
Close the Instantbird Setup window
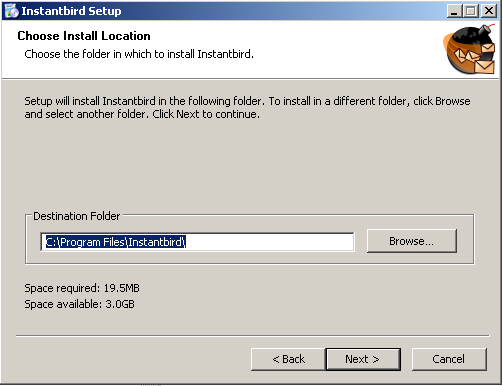coord(489,11)
